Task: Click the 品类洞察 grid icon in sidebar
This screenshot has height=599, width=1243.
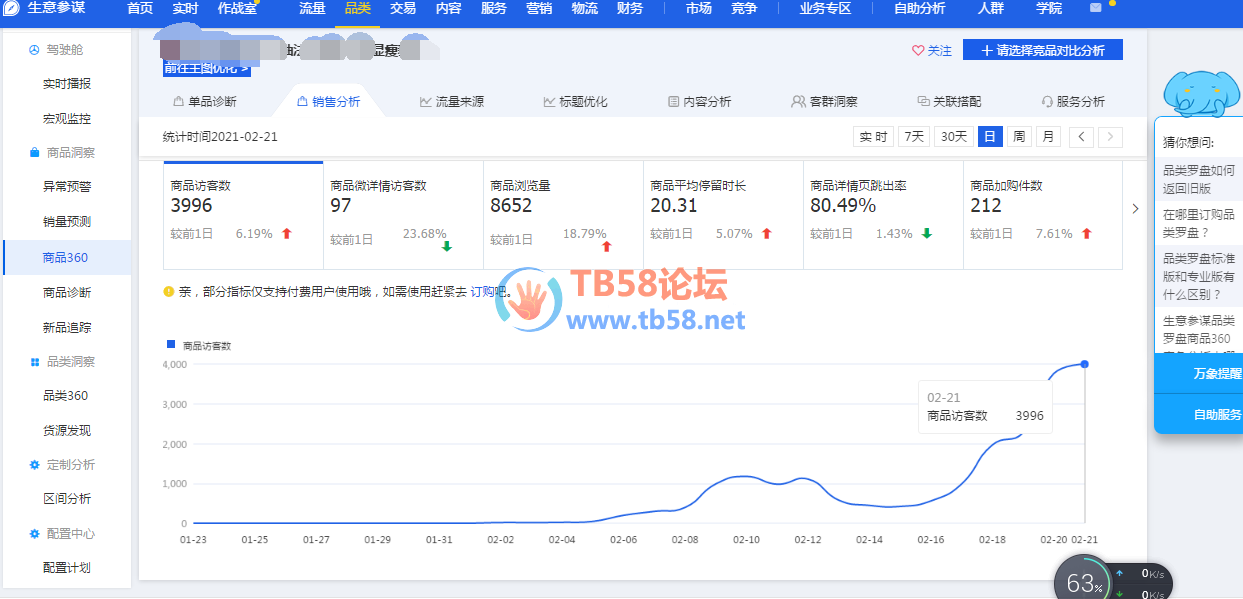Action: pyautogui.click(x=34, y=362)
